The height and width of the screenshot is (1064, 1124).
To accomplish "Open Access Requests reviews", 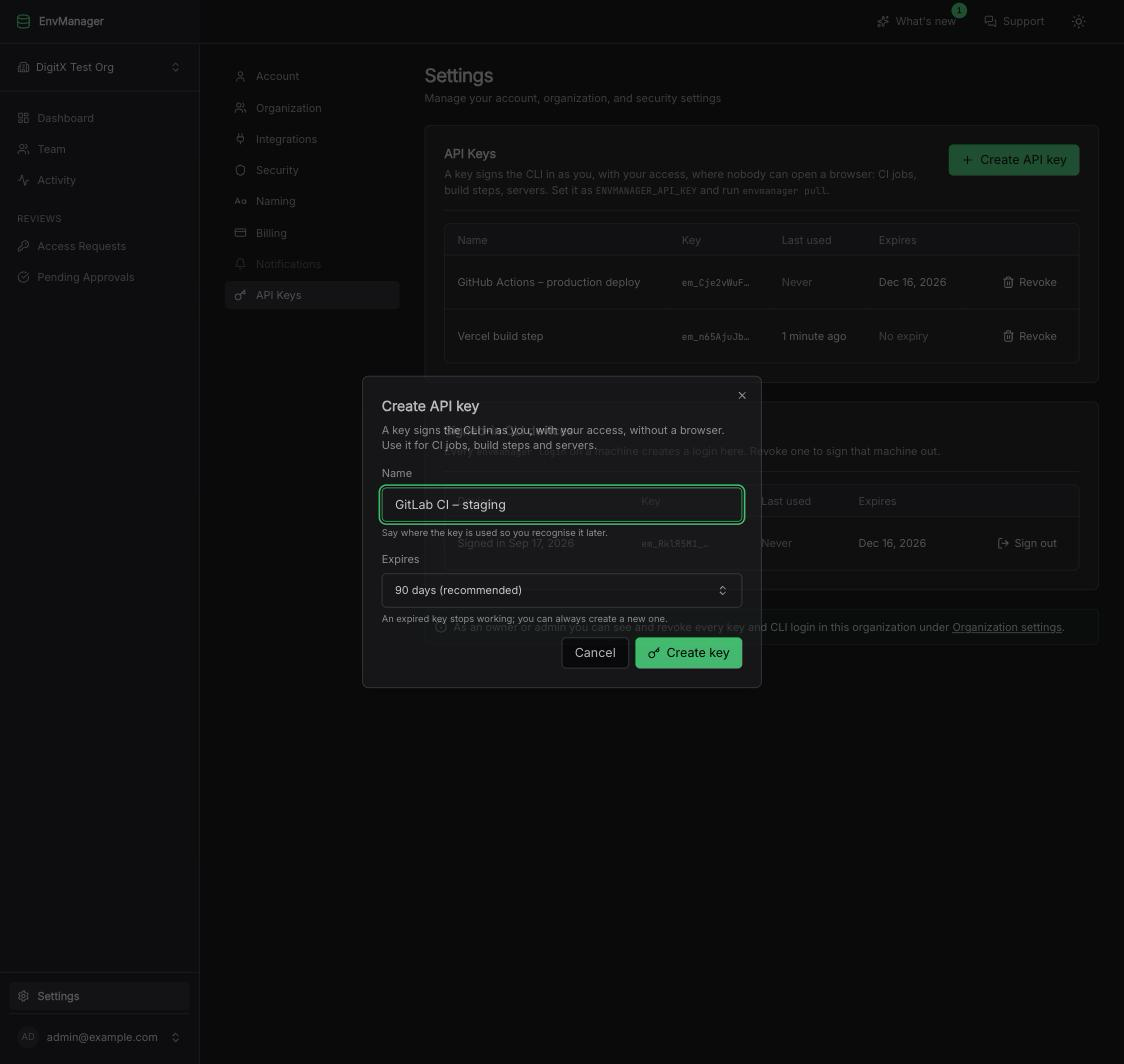I will point(99,246).
